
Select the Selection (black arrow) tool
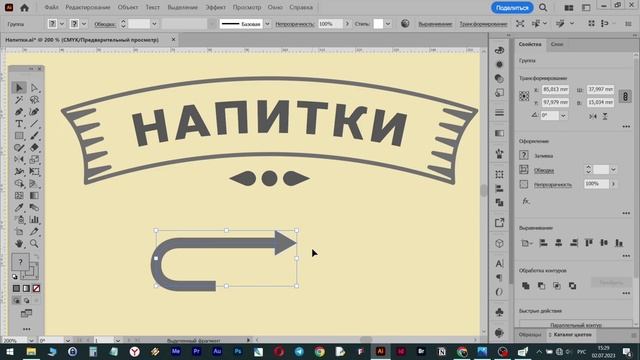19,88
